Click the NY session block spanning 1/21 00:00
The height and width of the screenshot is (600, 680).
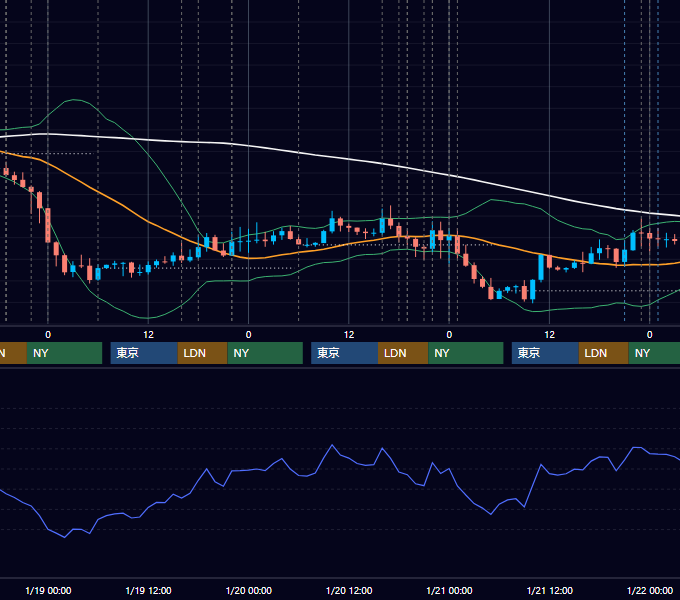(466, 353)
